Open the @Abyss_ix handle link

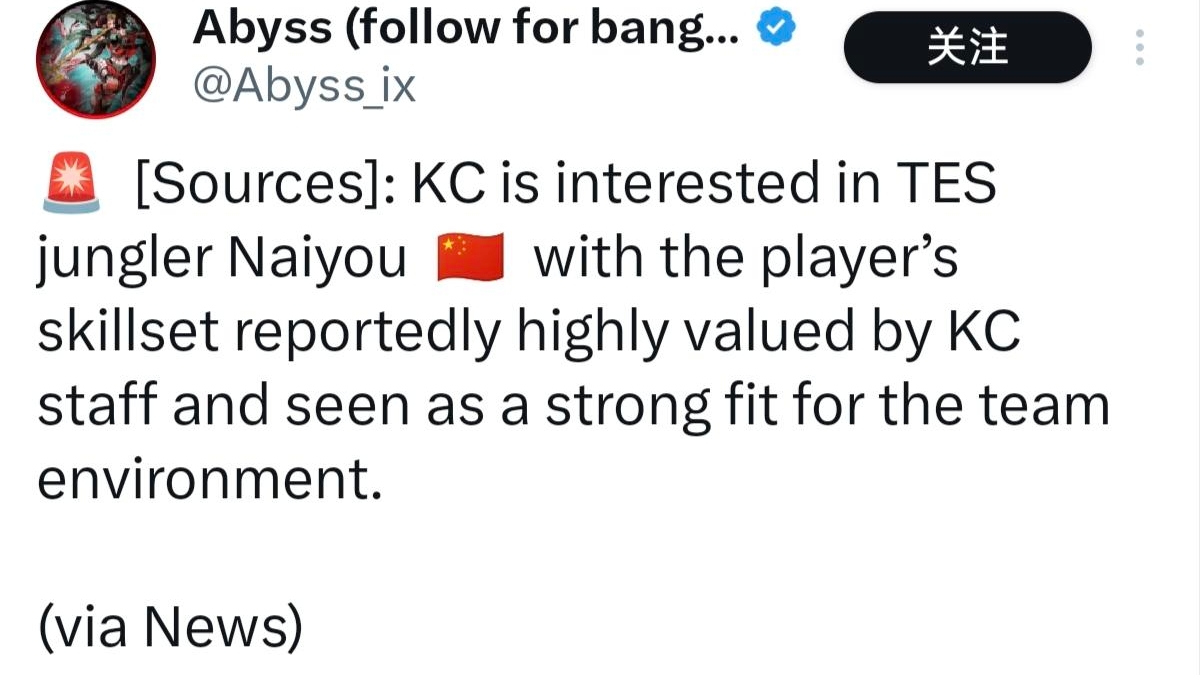[x=303, y=88]
